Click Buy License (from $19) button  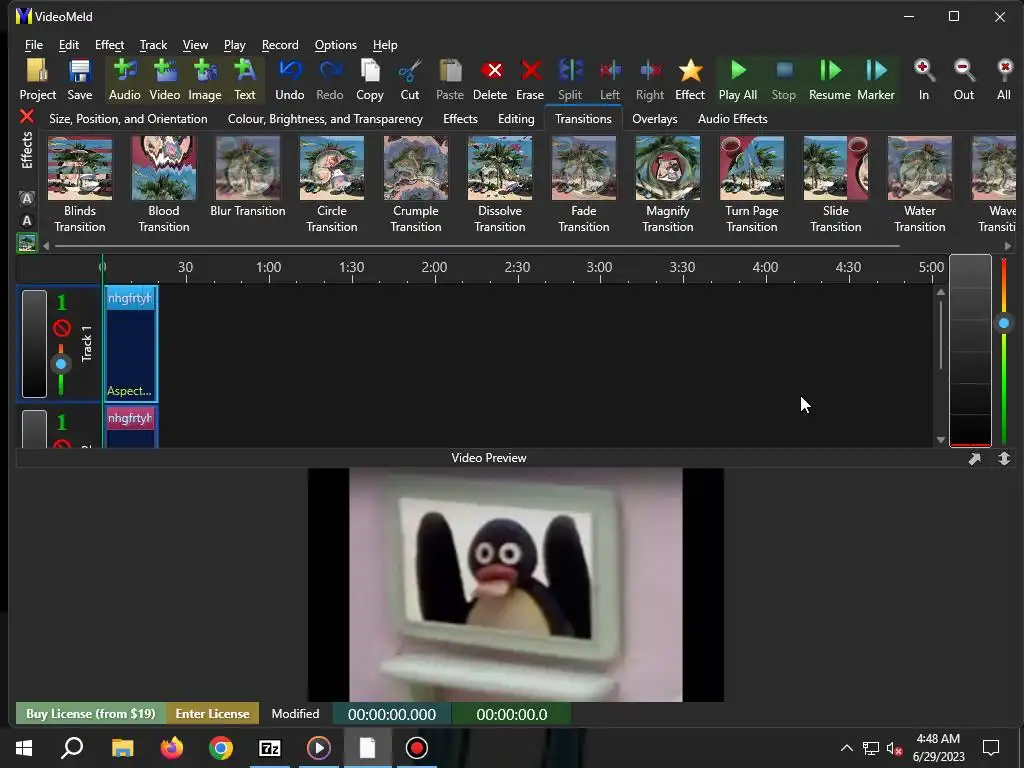(x=91, y=714)
